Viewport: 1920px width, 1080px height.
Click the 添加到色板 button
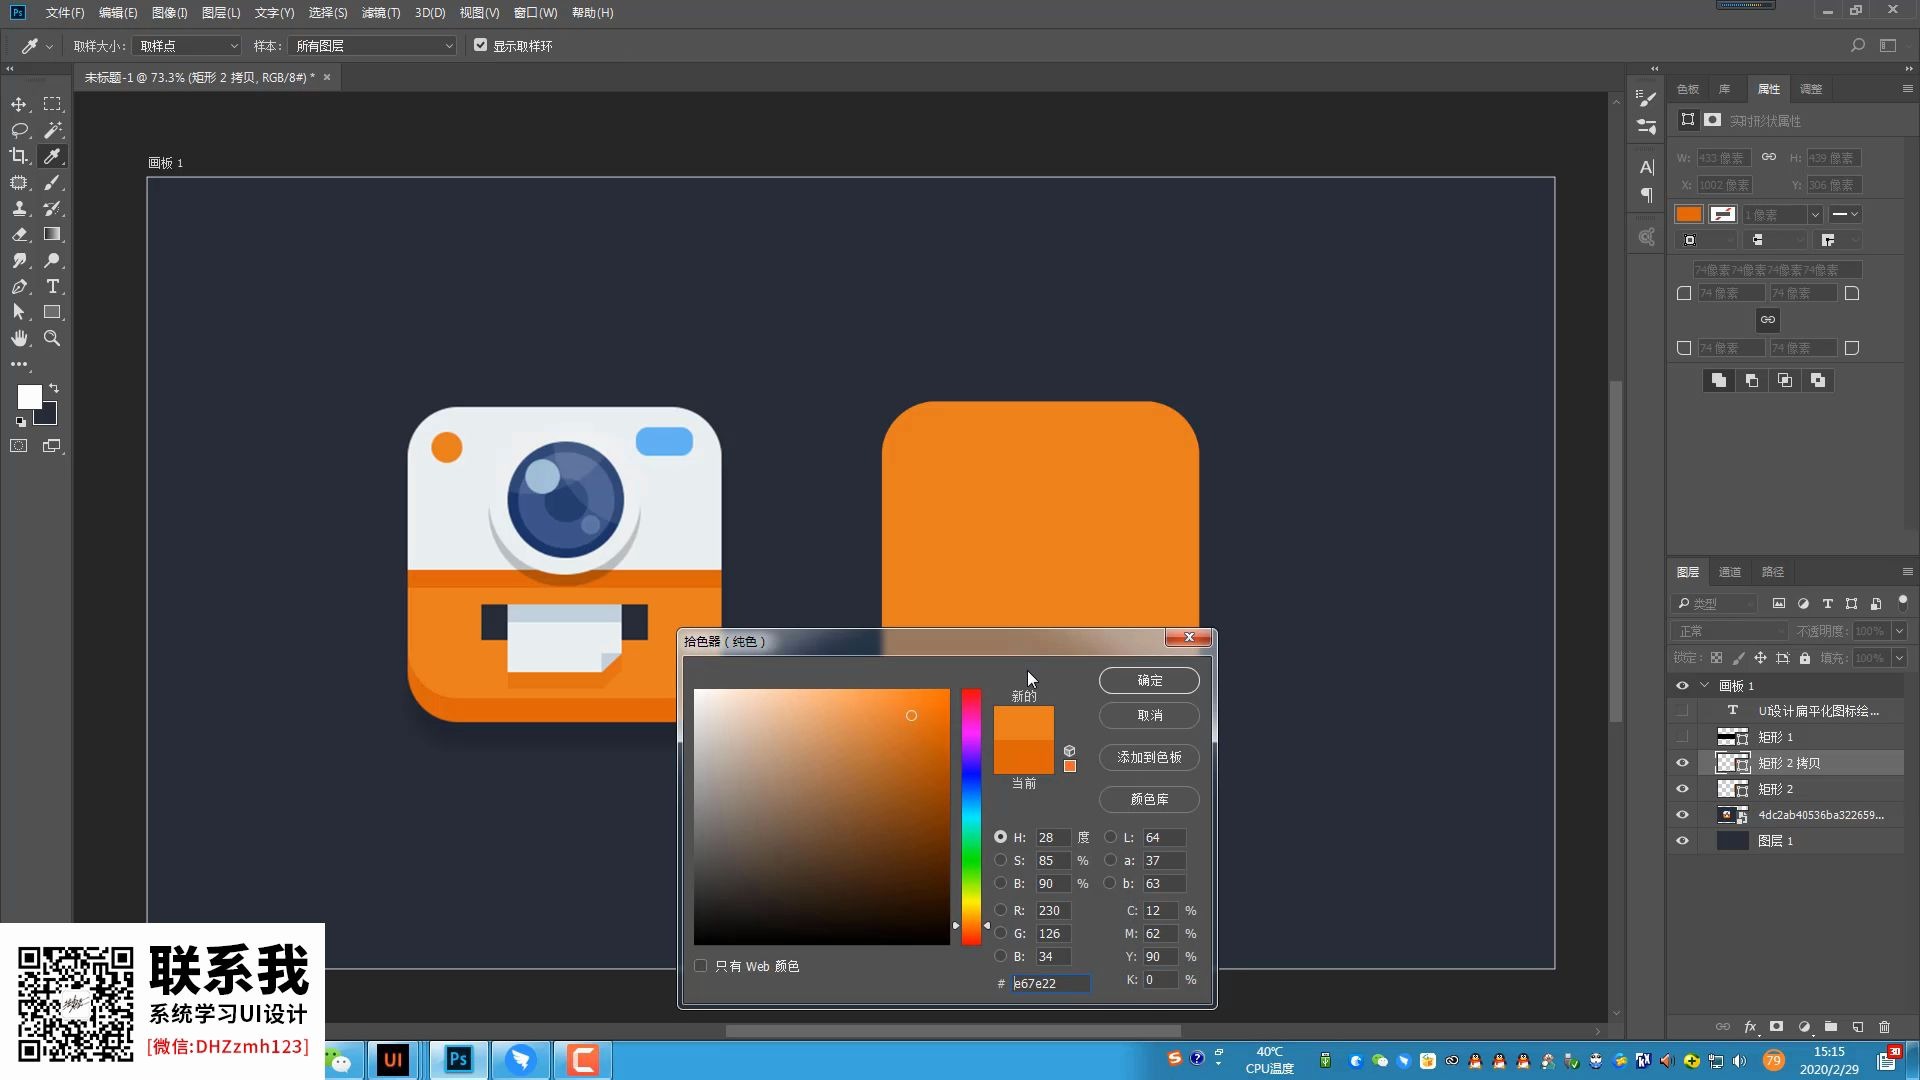[1149, 757]
